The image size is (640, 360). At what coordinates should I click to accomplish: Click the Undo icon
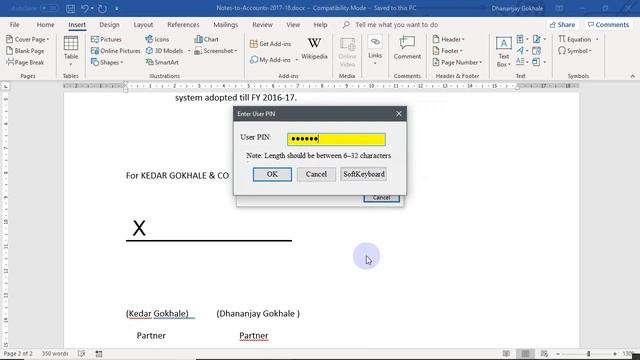click(85, 8)
